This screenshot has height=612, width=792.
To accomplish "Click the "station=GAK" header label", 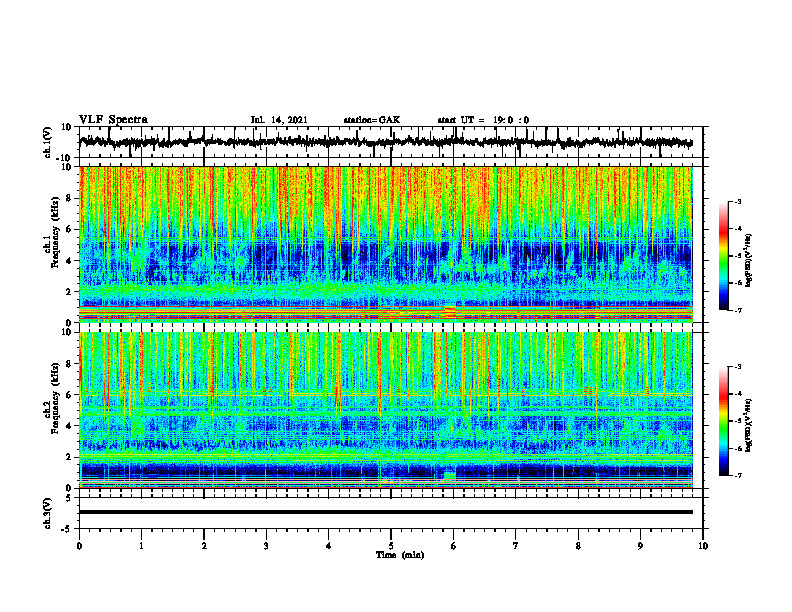I will pyautogui.click(x=372, y=120).
